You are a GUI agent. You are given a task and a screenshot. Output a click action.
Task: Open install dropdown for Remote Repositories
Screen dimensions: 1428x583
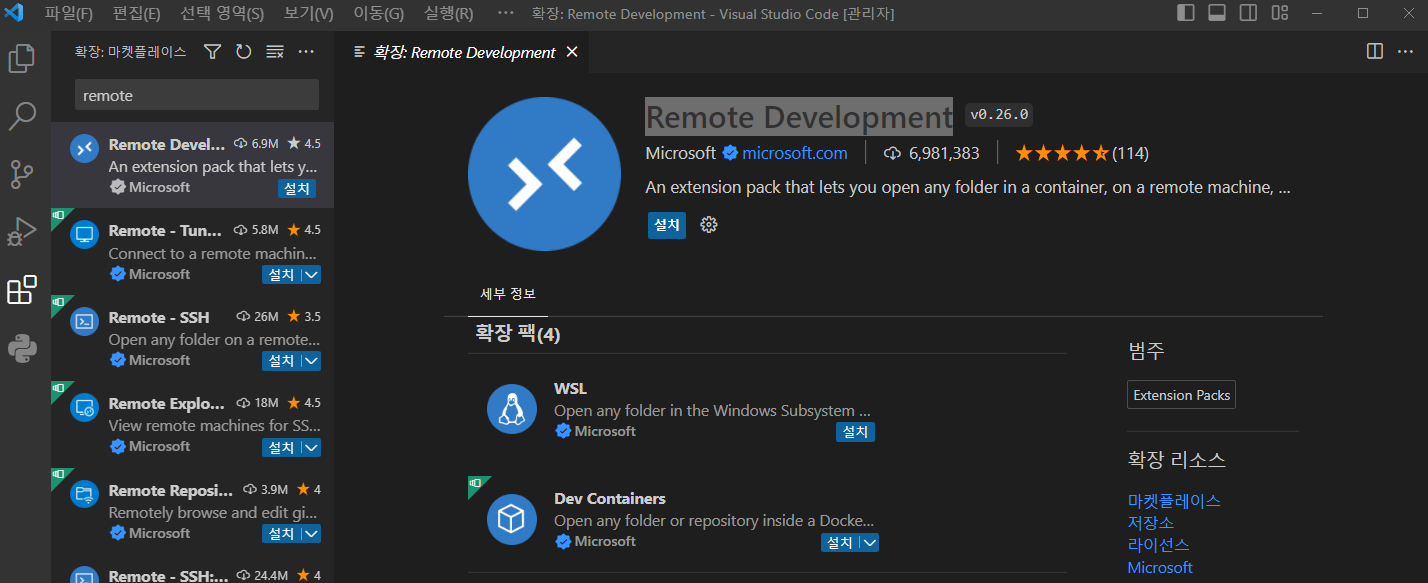coord(311,534)
